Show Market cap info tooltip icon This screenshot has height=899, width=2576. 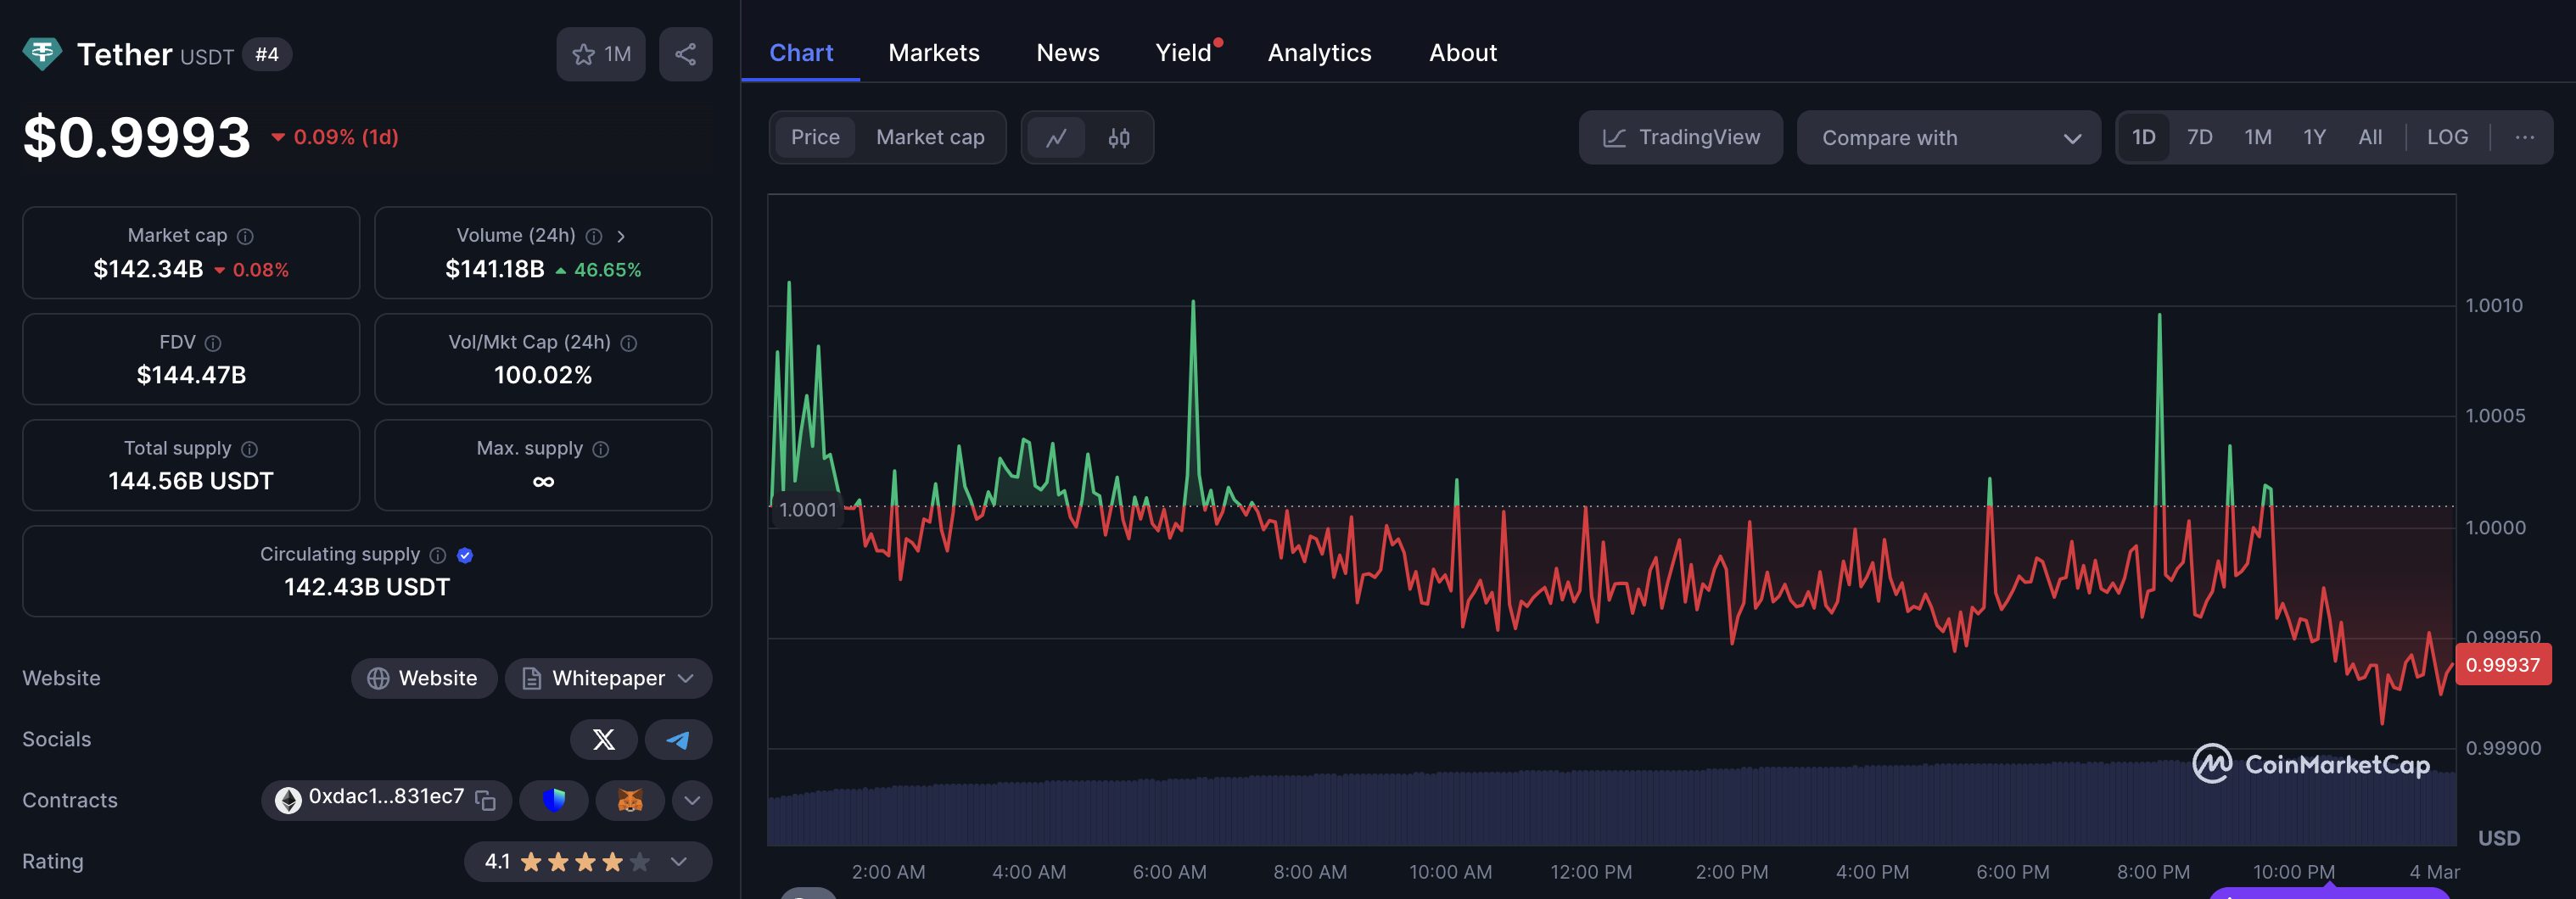pos(245,236)
